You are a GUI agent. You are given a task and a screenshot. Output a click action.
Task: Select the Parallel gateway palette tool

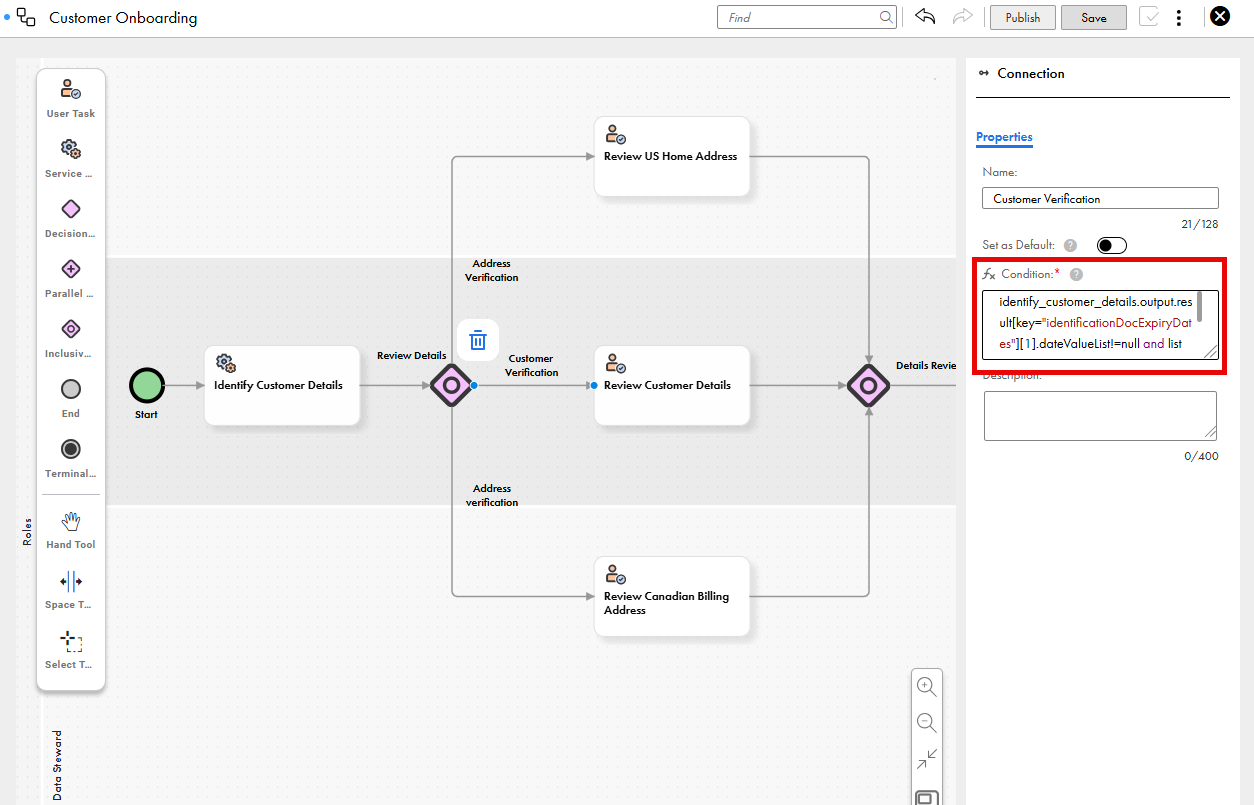(70, 279)
